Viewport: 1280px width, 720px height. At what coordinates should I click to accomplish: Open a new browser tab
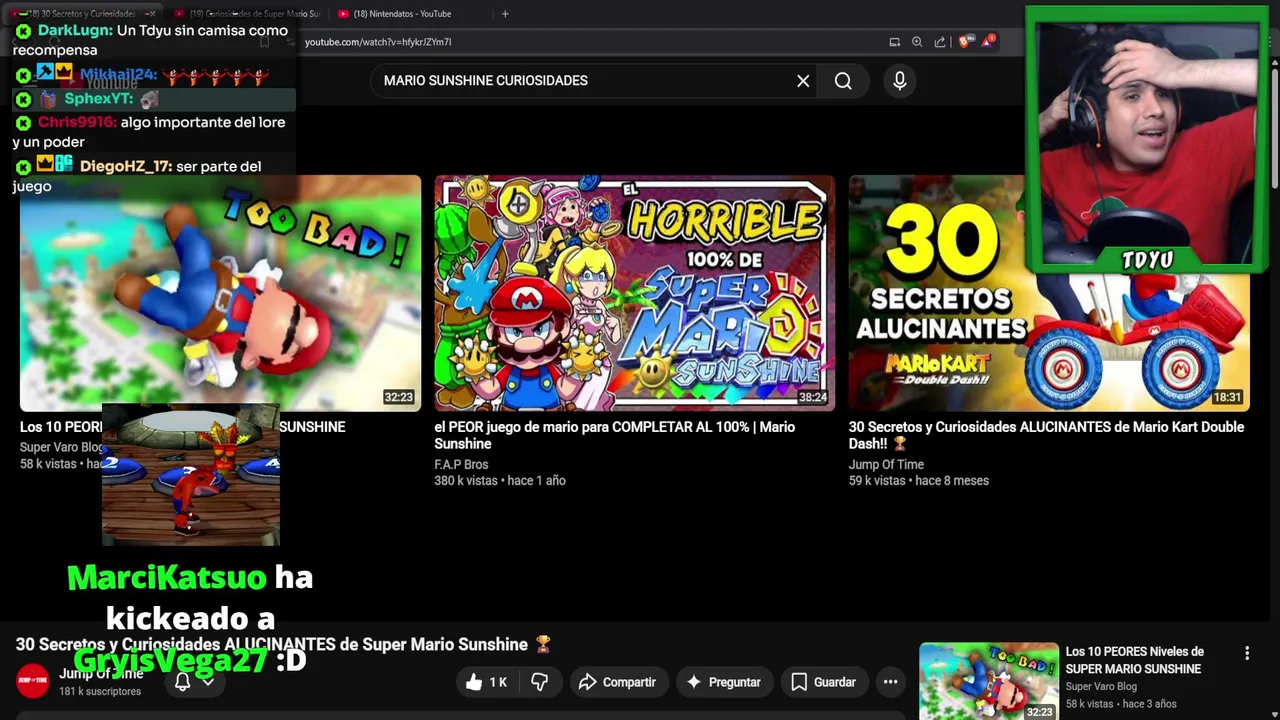tap(505, 14)
